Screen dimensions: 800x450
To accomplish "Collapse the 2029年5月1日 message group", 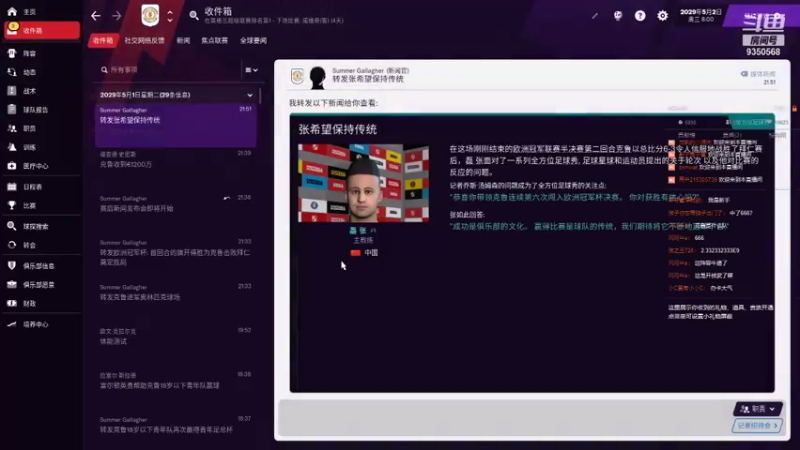I will pyautogui.click(x=249, y=95).
